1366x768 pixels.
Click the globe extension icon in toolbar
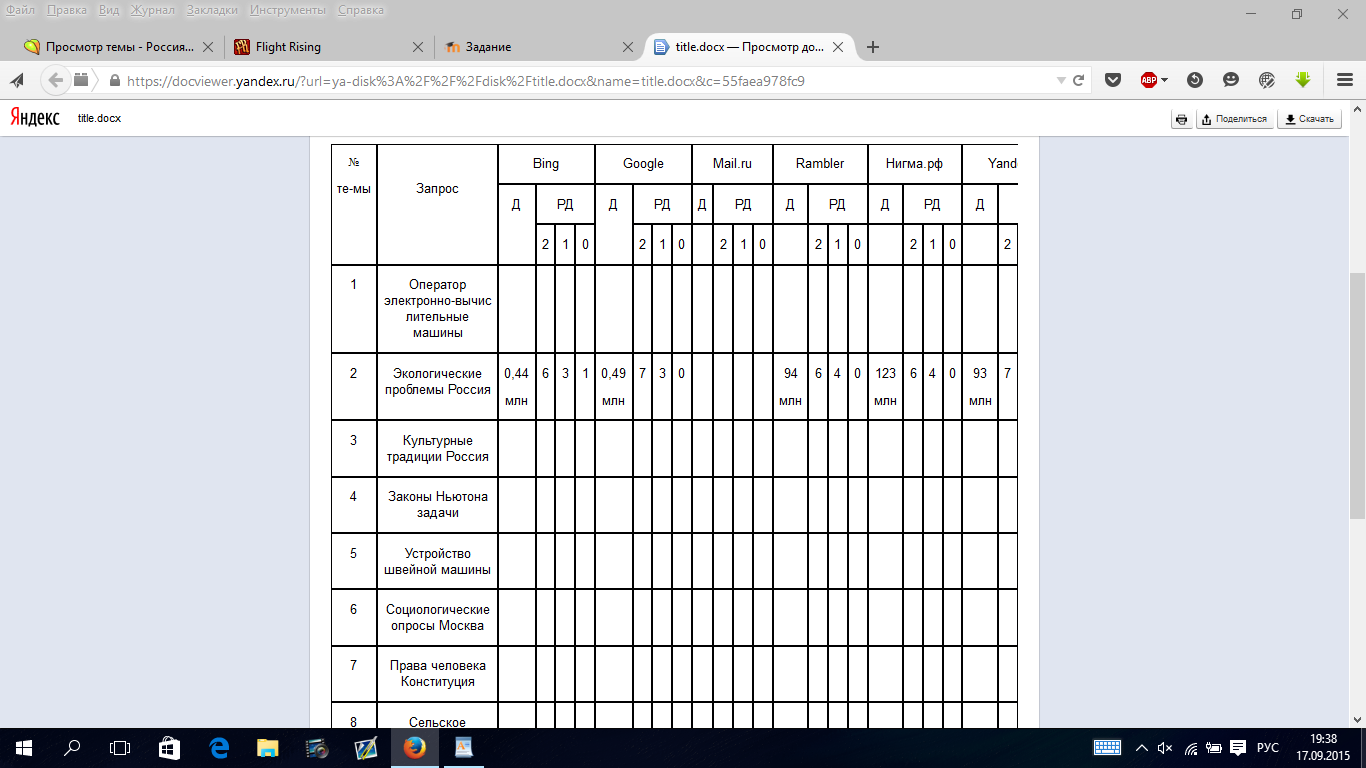coord(1267,80)
